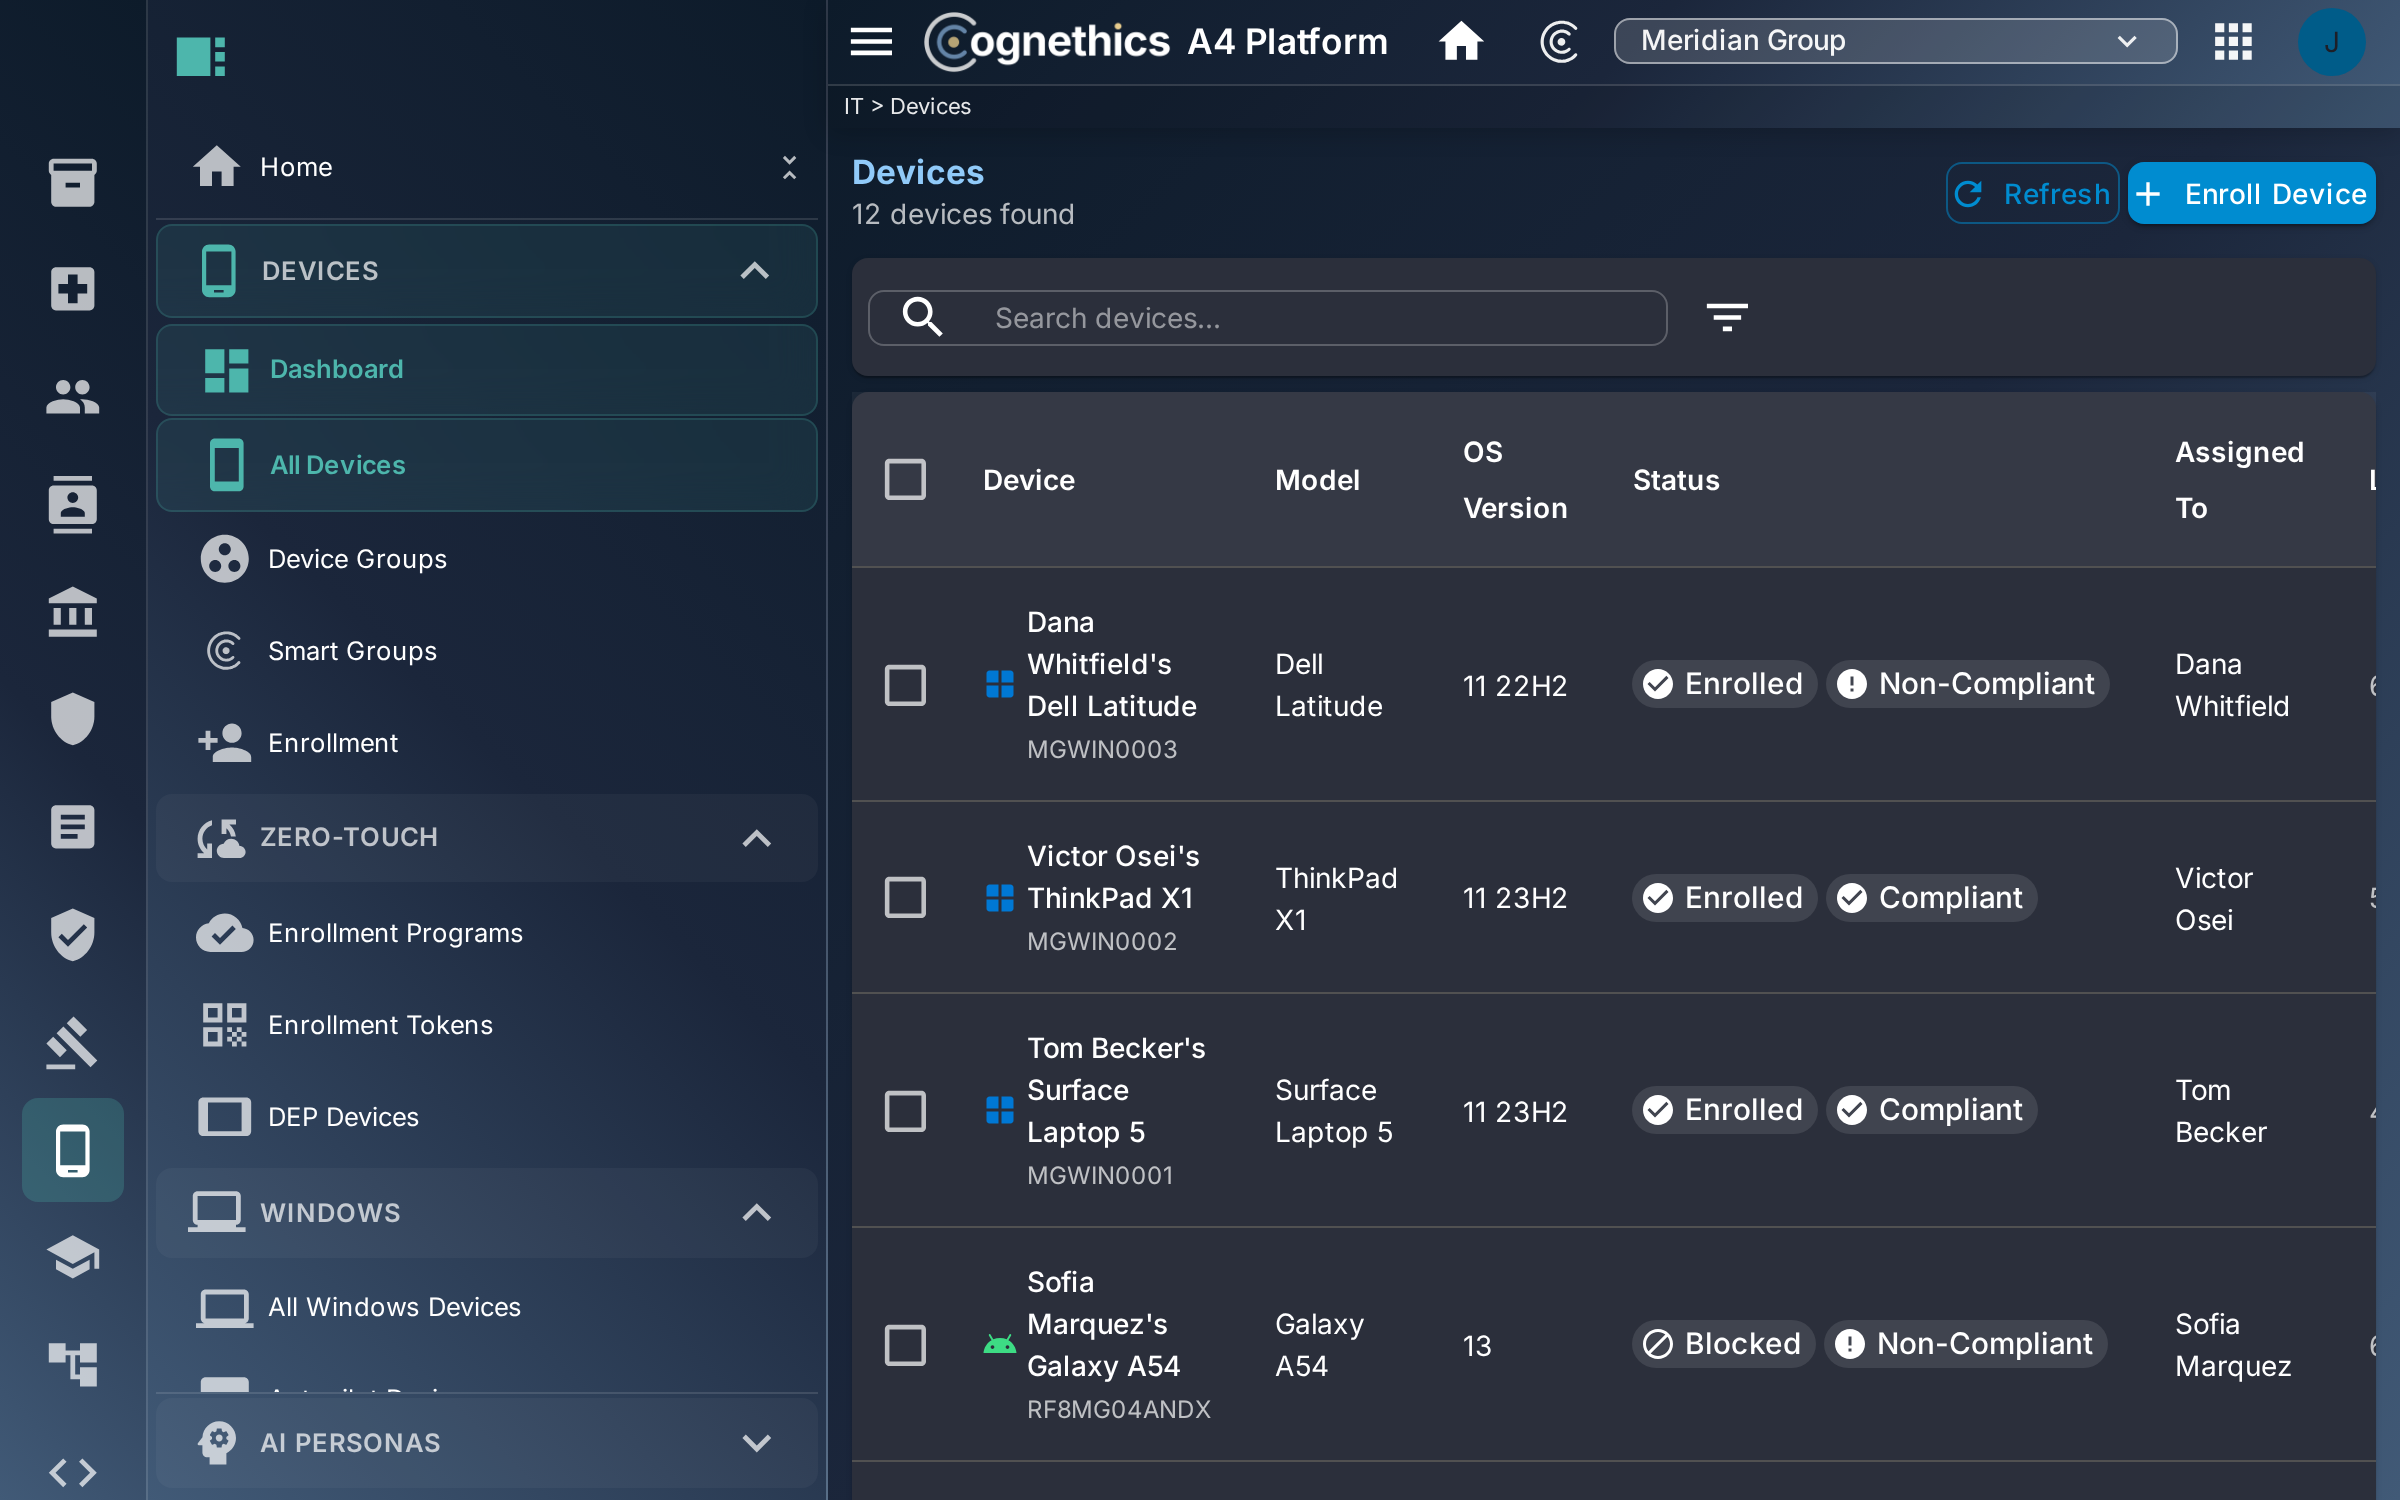Click the shield icon in the left rail
Screen dimensions: 2400x1500
(x=72, y=719)
